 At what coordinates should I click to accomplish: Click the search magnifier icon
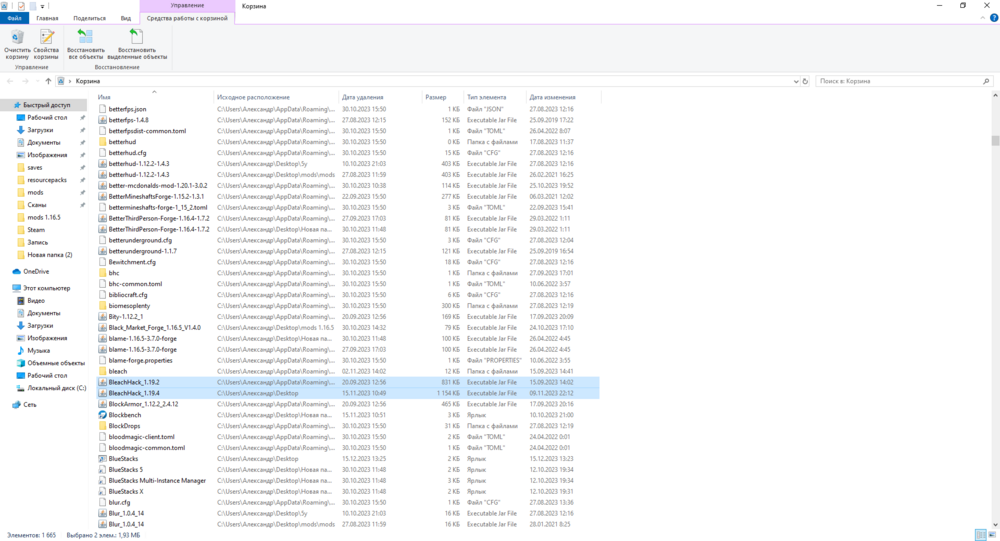click(x=986, y=81)
